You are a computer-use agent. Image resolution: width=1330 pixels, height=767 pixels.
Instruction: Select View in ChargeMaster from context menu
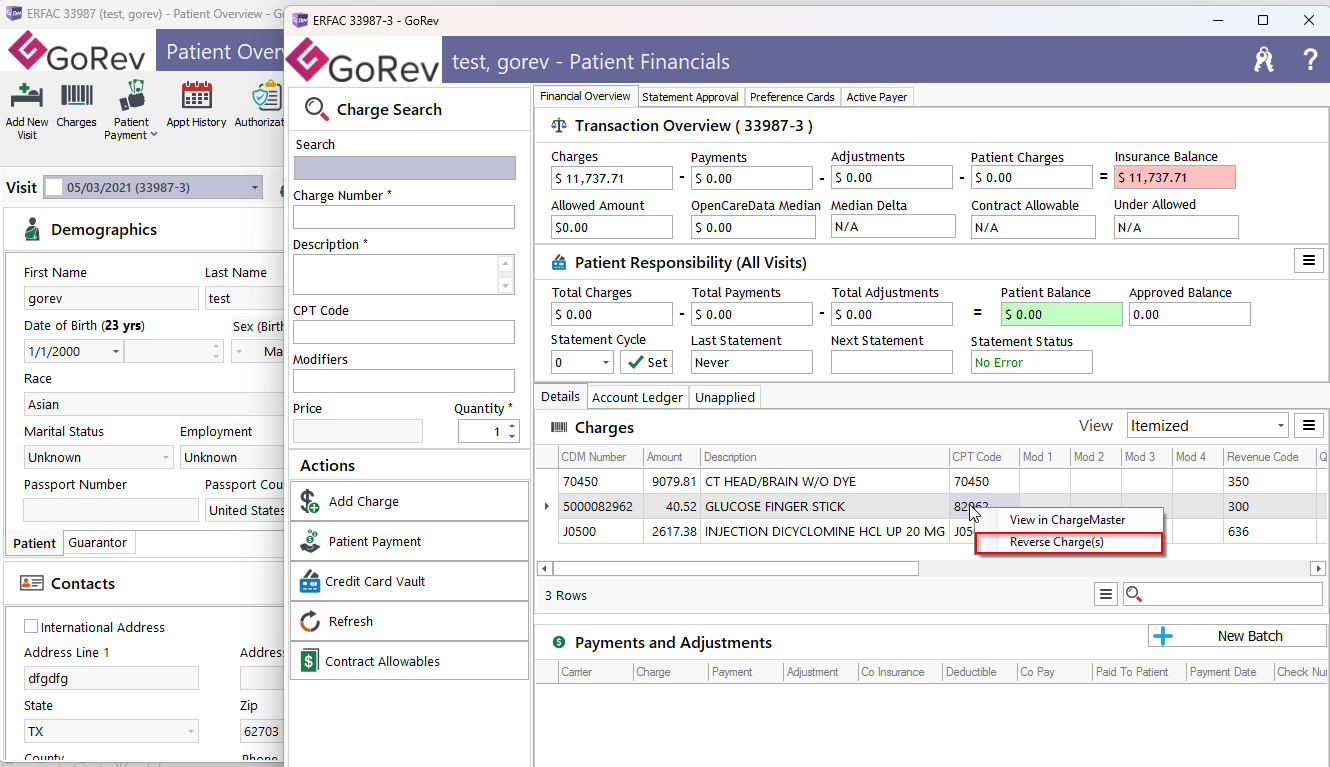tap(1069, 520)
